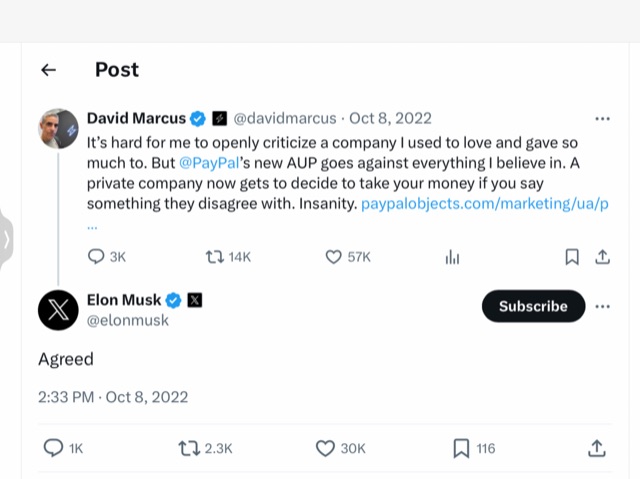The height and width of the screenshot is (479, 640).
Task: Repost Elon Musk's post with 2.3K reposts
Action: [x=188, y=449]
